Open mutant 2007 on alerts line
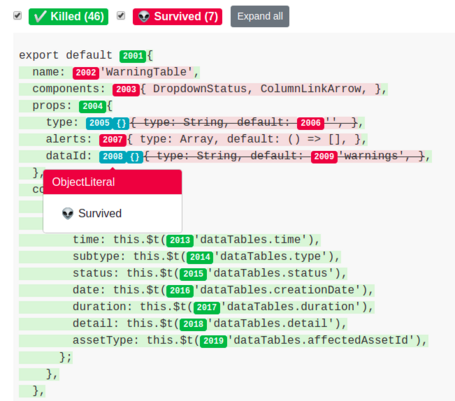Screen dimensions: 455x401 113,140
